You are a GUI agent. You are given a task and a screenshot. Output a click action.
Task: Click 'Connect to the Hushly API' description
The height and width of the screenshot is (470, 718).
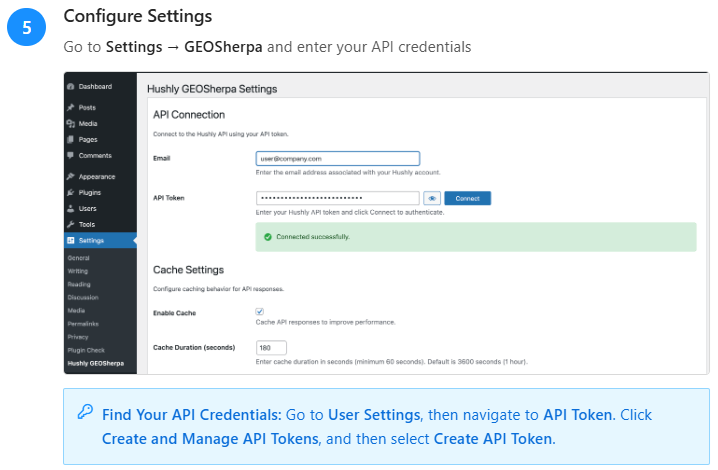pos(221,134)
